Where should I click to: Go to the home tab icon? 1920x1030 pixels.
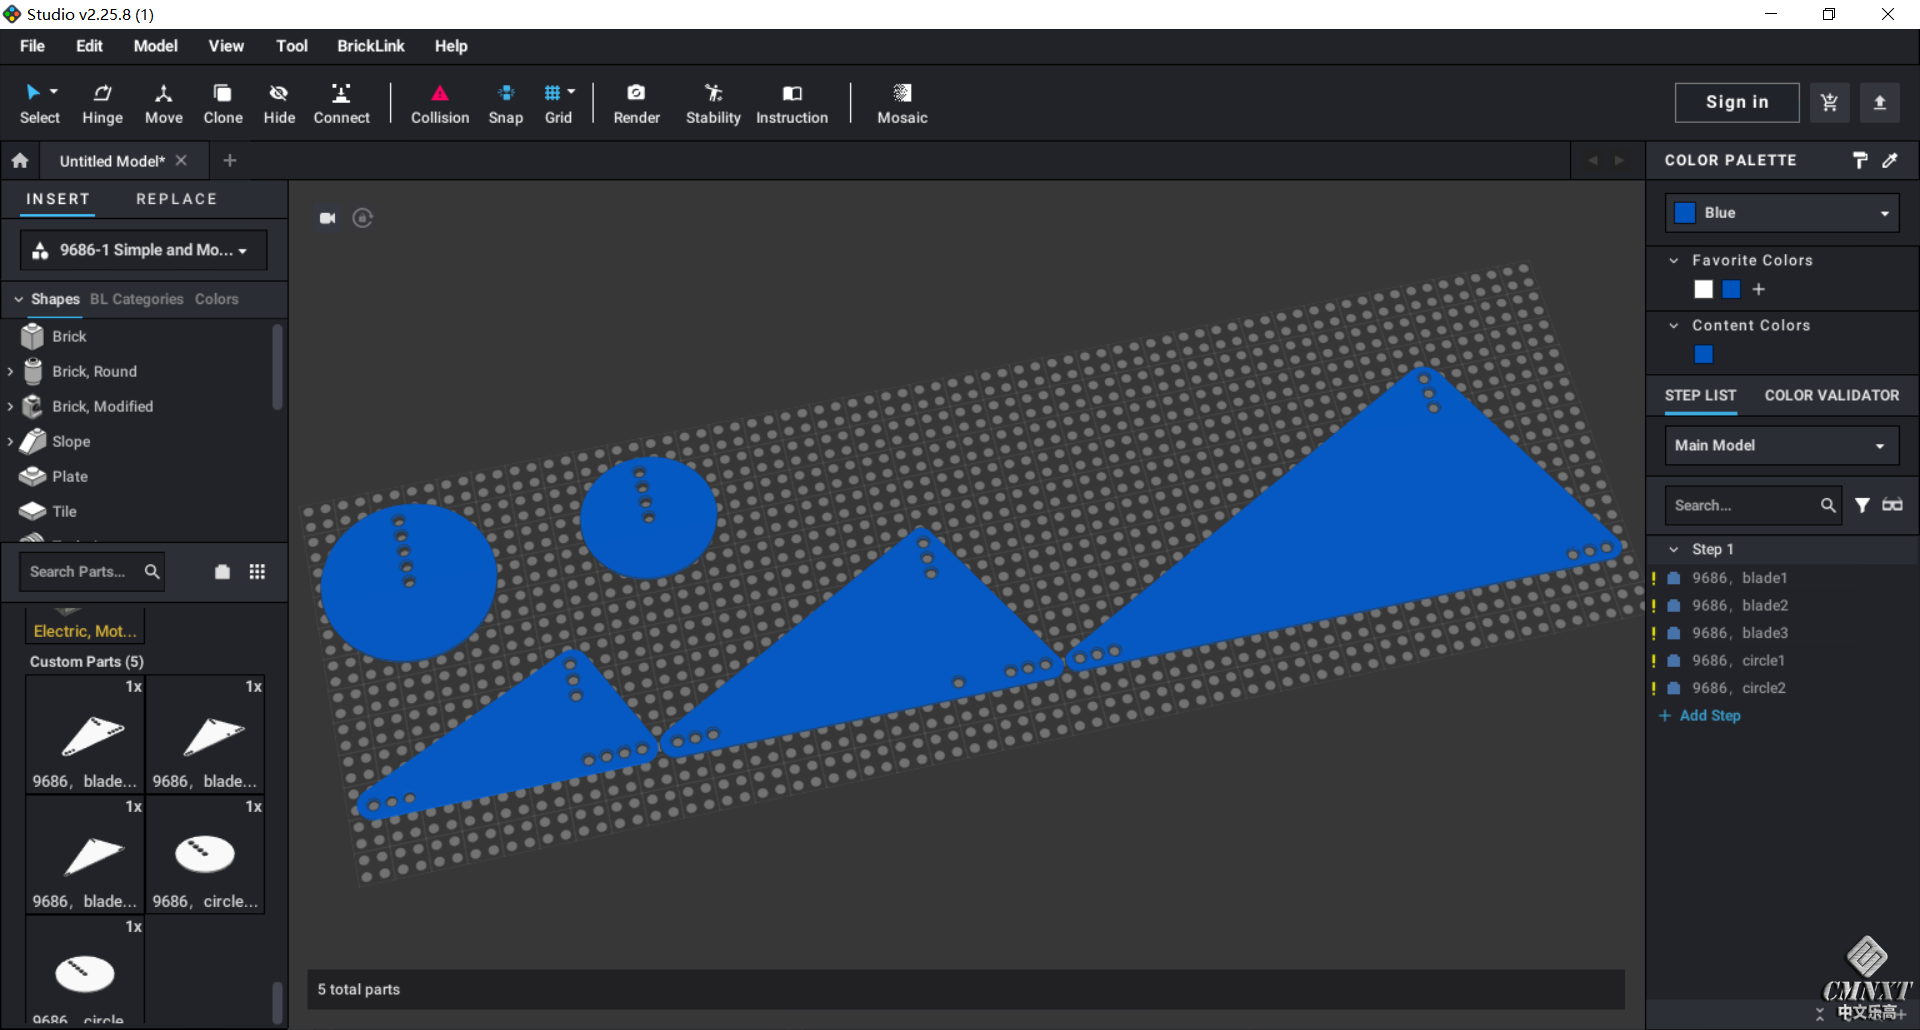coord(20,160)
